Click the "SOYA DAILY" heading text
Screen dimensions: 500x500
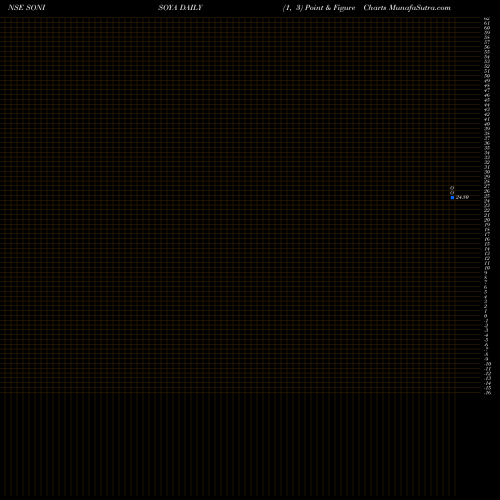[x=180, y=8]
